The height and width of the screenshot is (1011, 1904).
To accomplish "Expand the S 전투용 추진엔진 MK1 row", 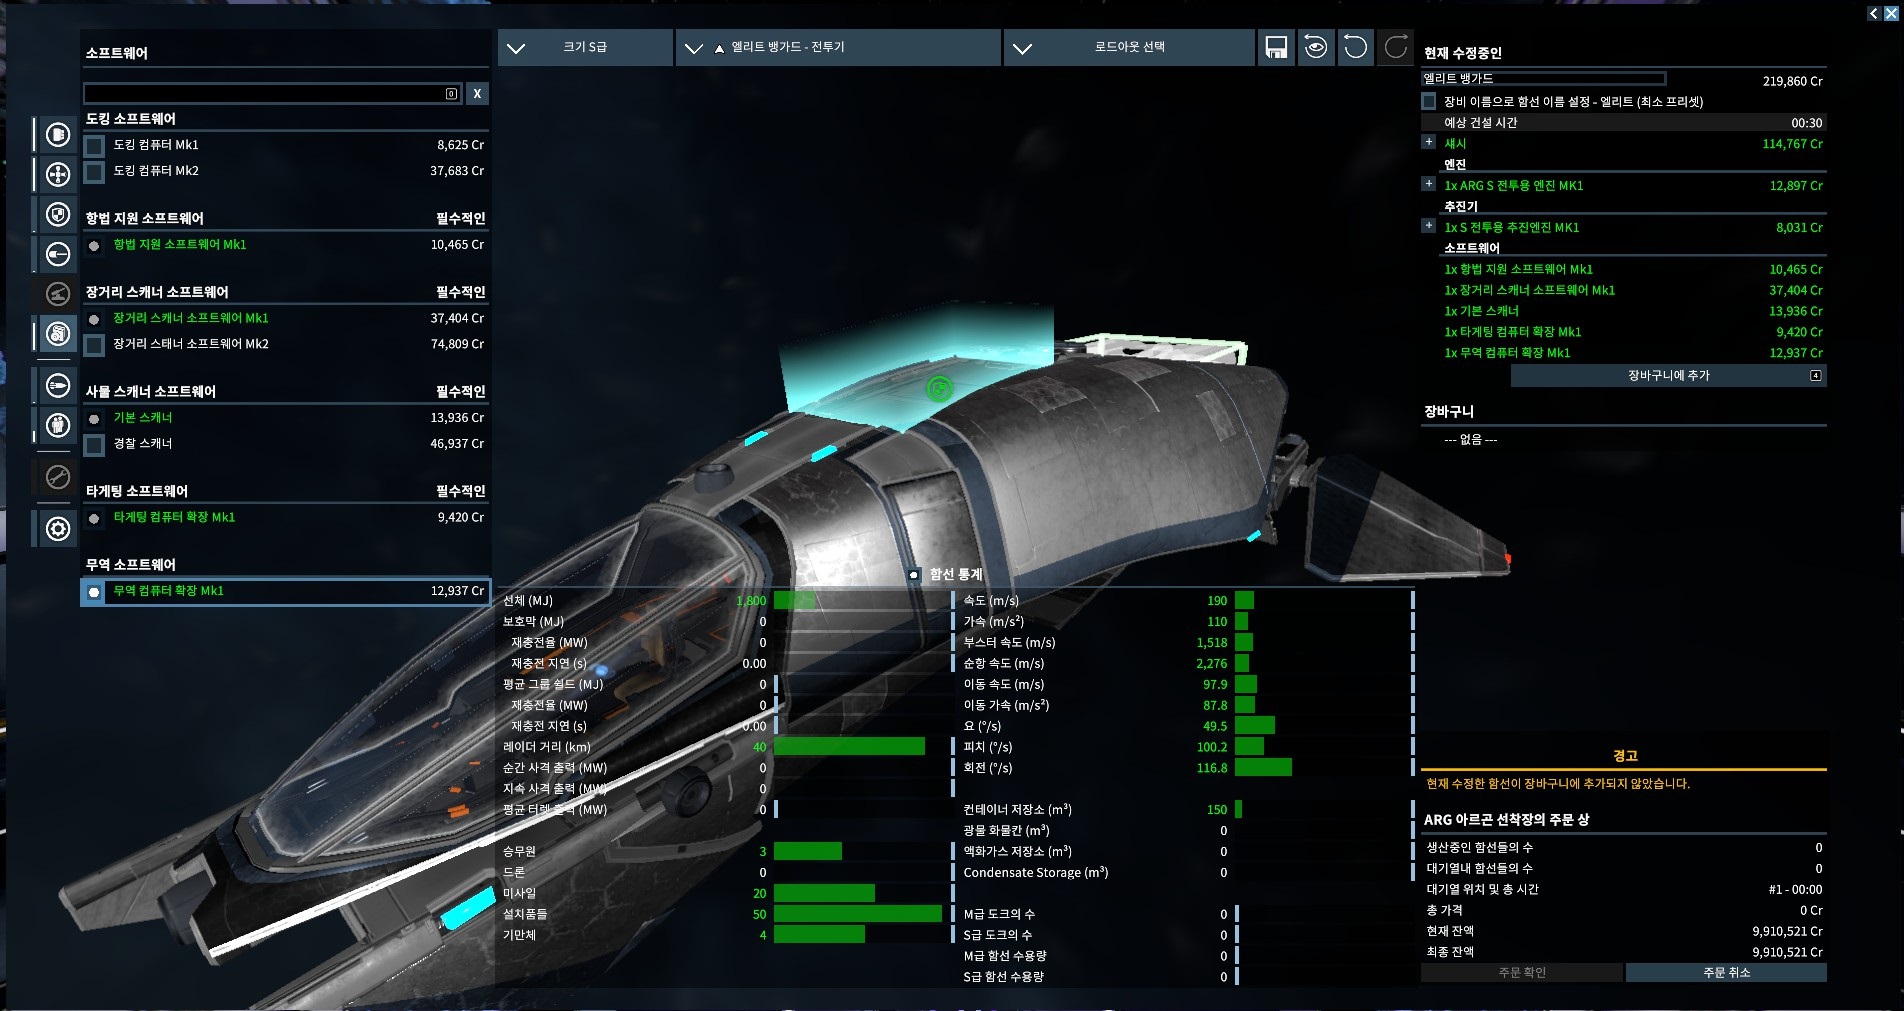I will pyautogui.click(x=1429, y=226).
